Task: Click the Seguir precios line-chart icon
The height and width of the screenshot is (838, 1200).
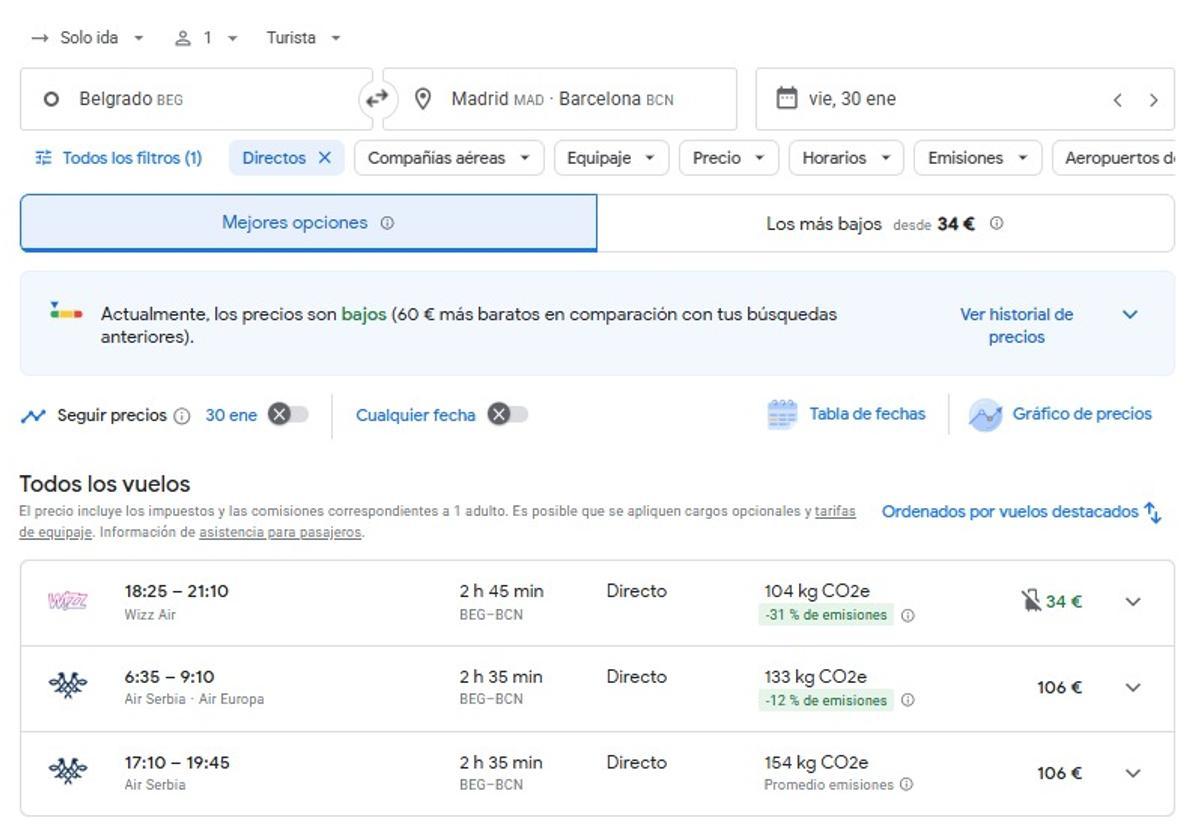Action: (32, 414)
